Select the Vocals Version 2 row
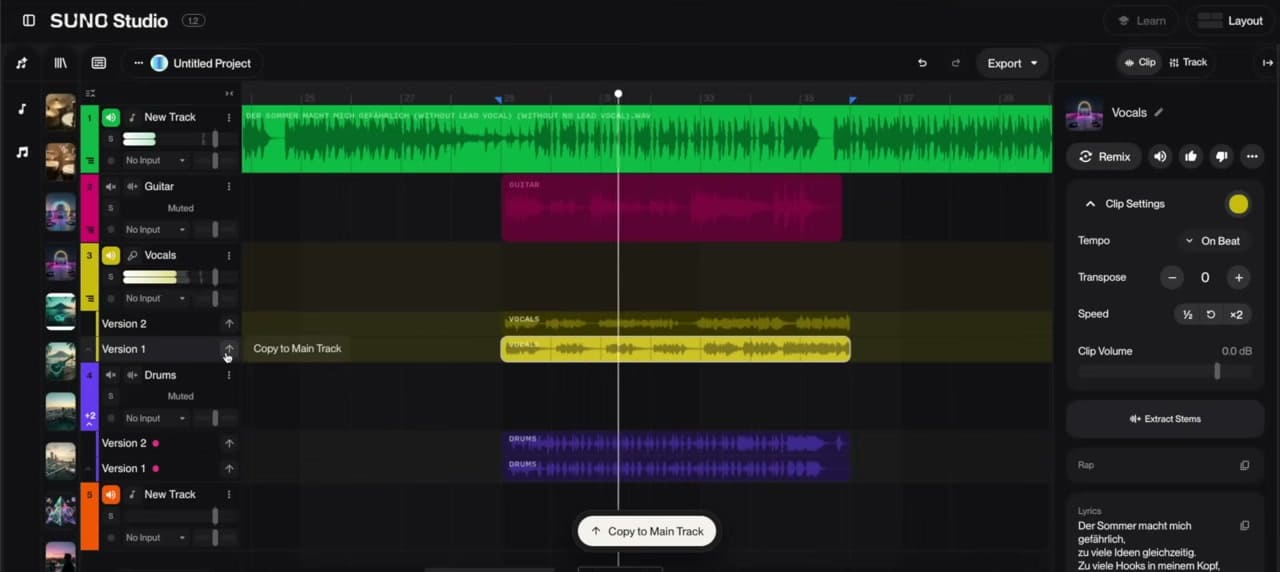This screenshot has width=1280, height=572. pos(168,324)
